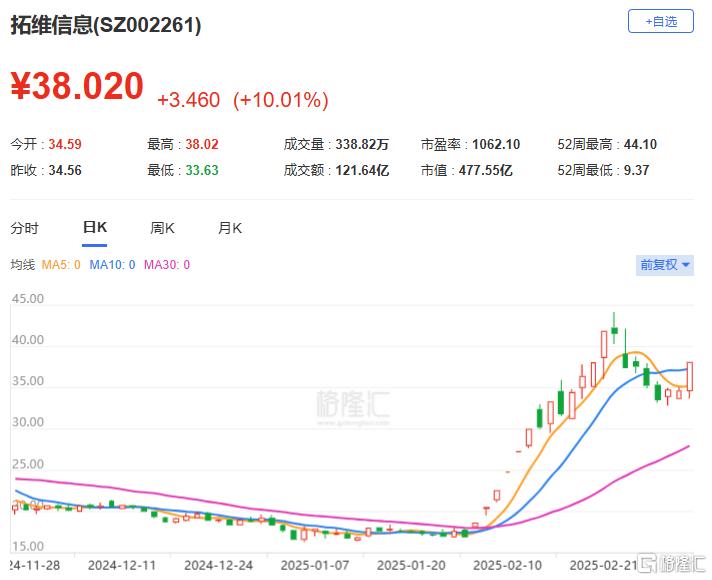Click the 52-week low value 9.37

636,170
